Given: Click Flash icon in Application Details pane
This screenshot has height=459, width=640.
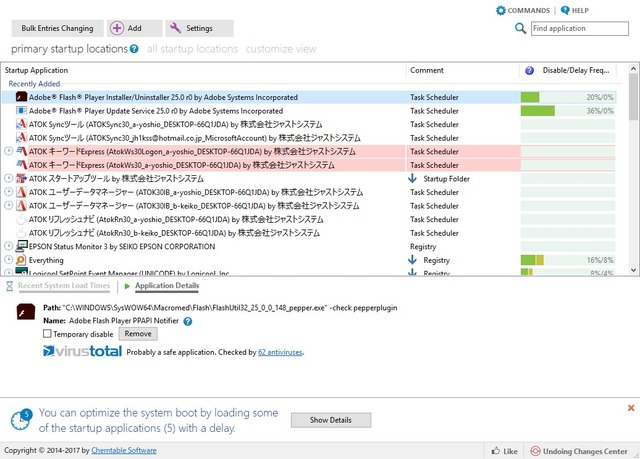Looking at the screenshot, I should click(x=26, y=312).
